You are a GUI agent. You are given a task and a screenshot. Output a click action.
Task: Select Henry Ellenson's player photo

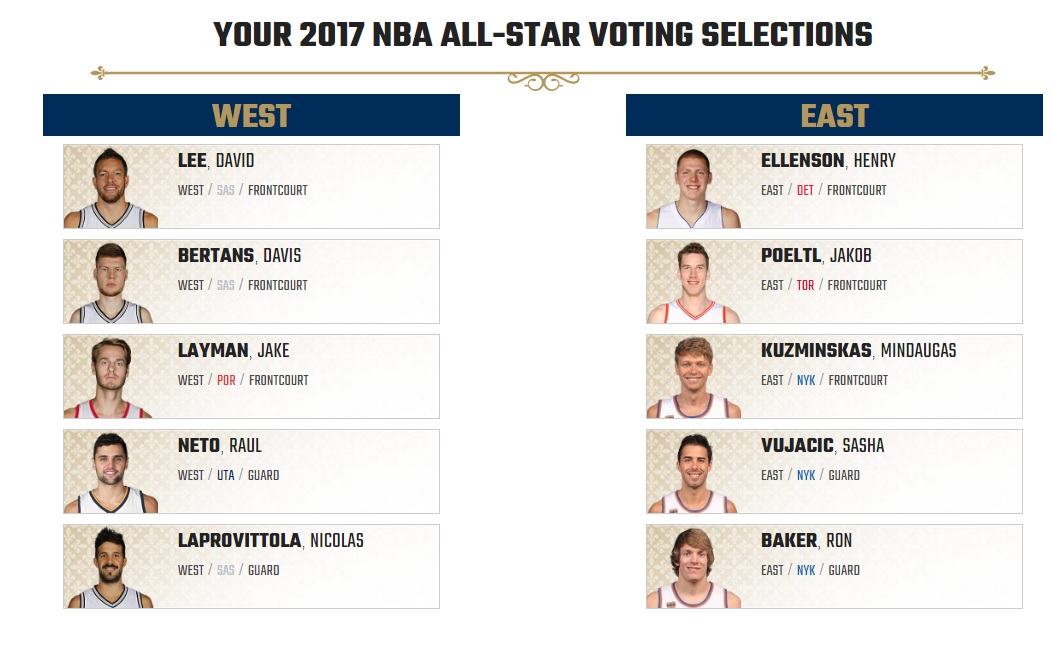(x=694, y=188)
